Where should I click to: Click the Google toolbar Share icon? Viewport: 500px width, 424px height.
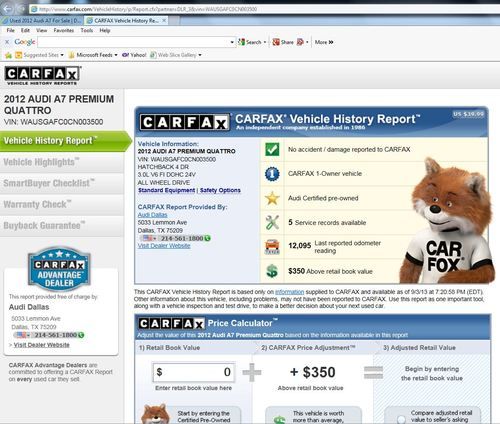(276, 42)
